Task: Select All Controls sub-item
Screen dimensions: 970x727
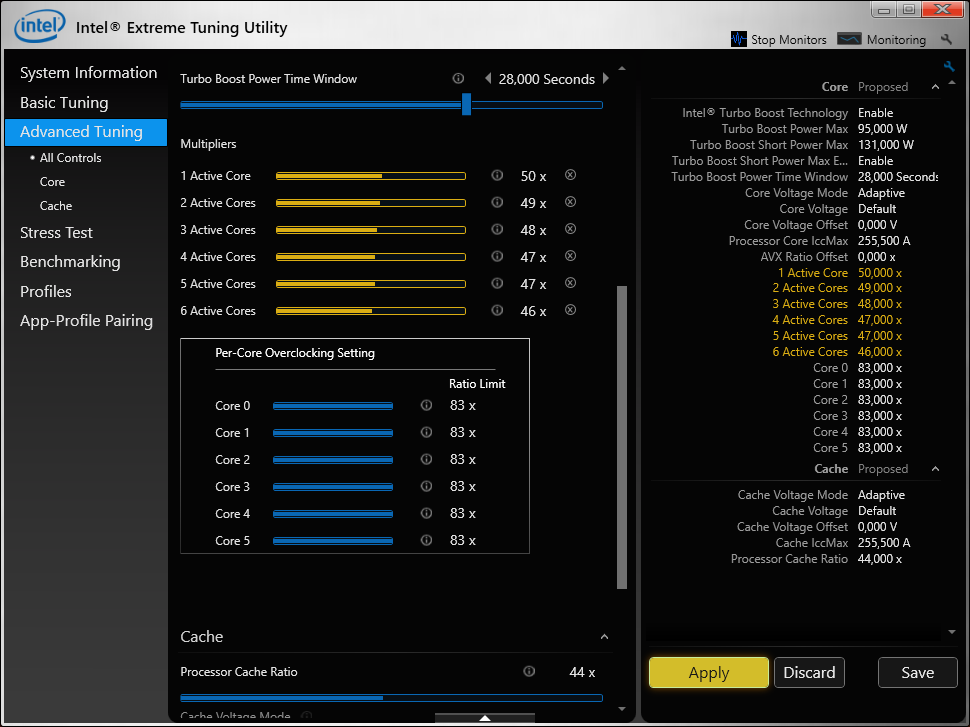Action: click(x=71, y=158)
